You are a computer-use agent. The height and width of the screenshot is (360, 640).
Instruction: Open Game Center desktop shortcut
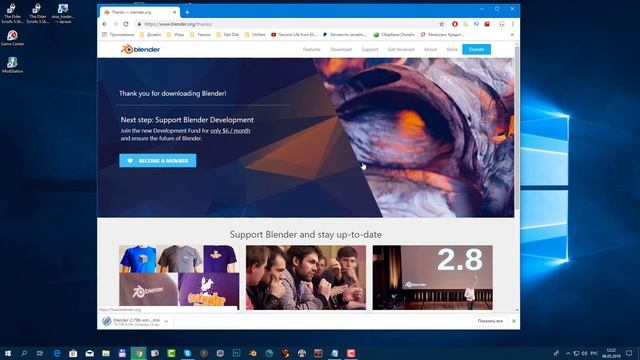pos(12,38)
